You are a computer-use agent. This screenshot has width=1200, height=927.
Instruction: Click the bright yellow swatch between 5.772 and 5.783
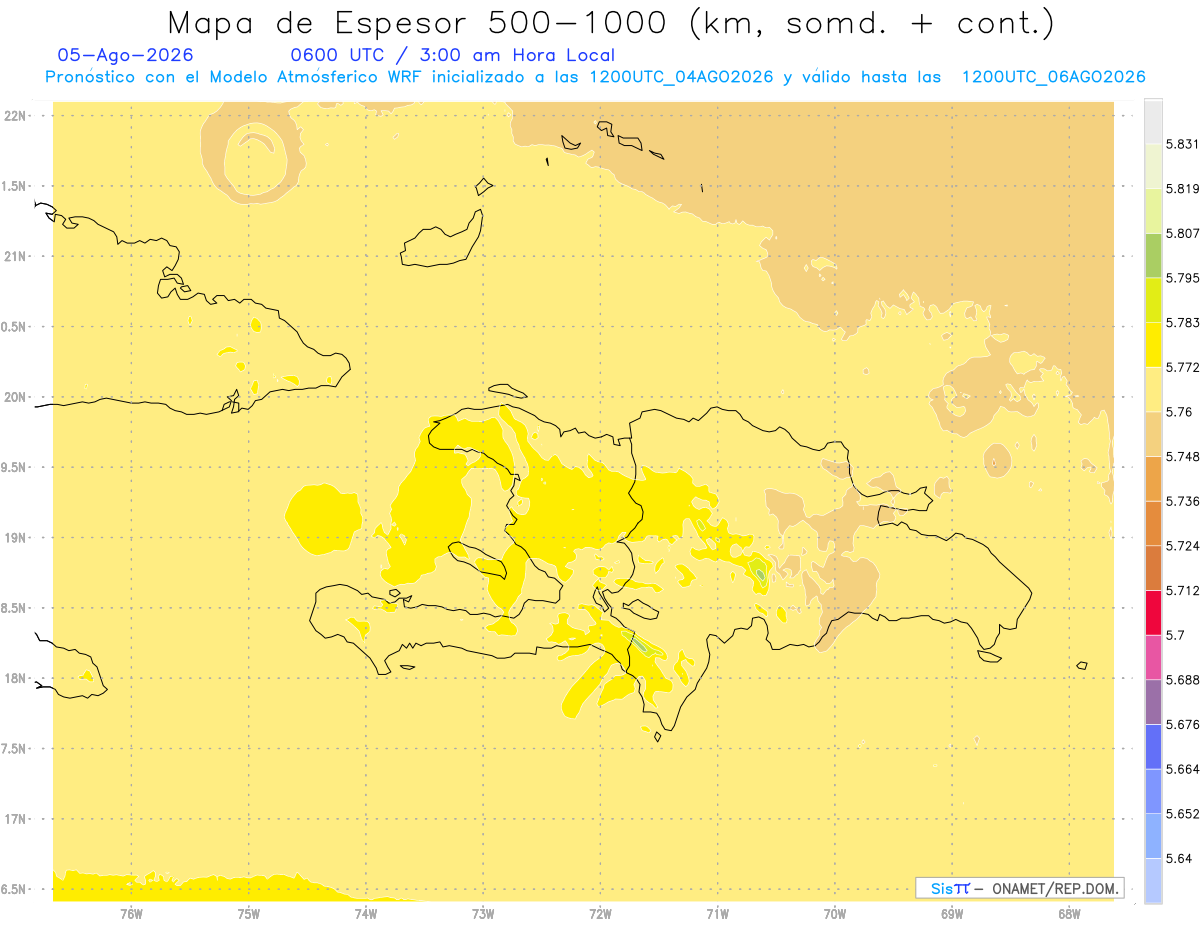[x=1153, y=344]
